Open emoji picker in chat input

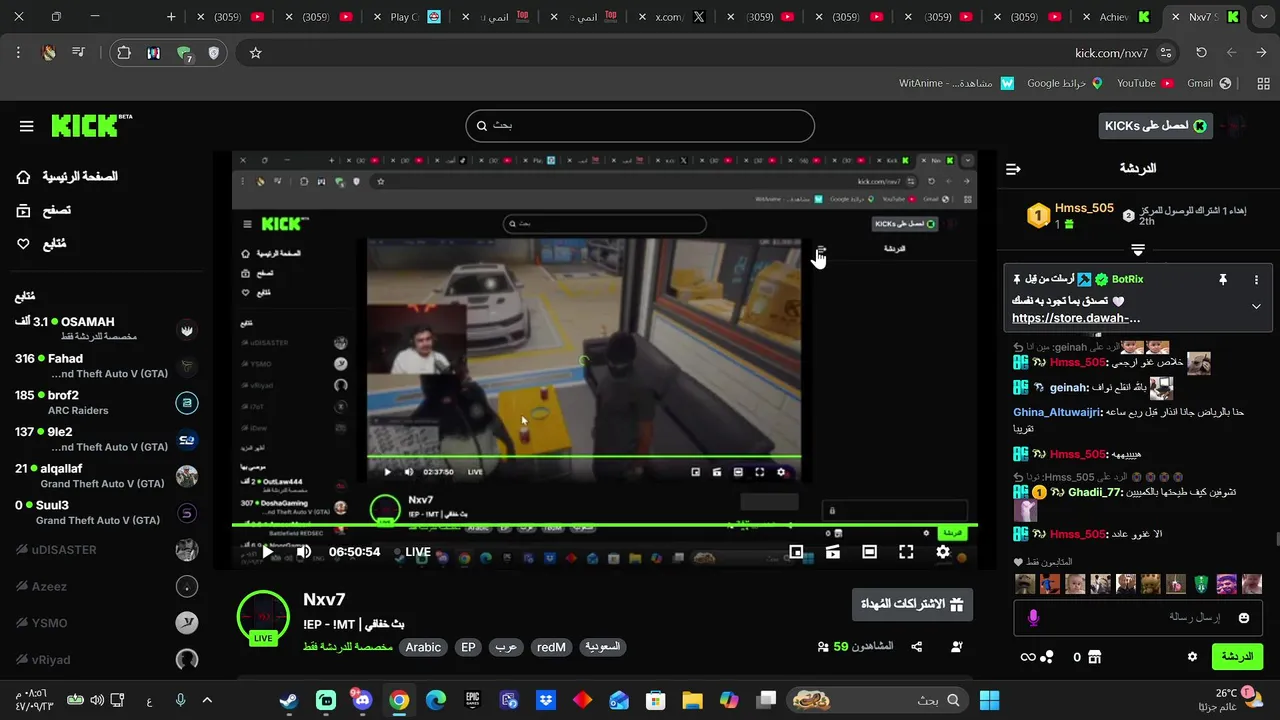click(x=1244, y=618)
